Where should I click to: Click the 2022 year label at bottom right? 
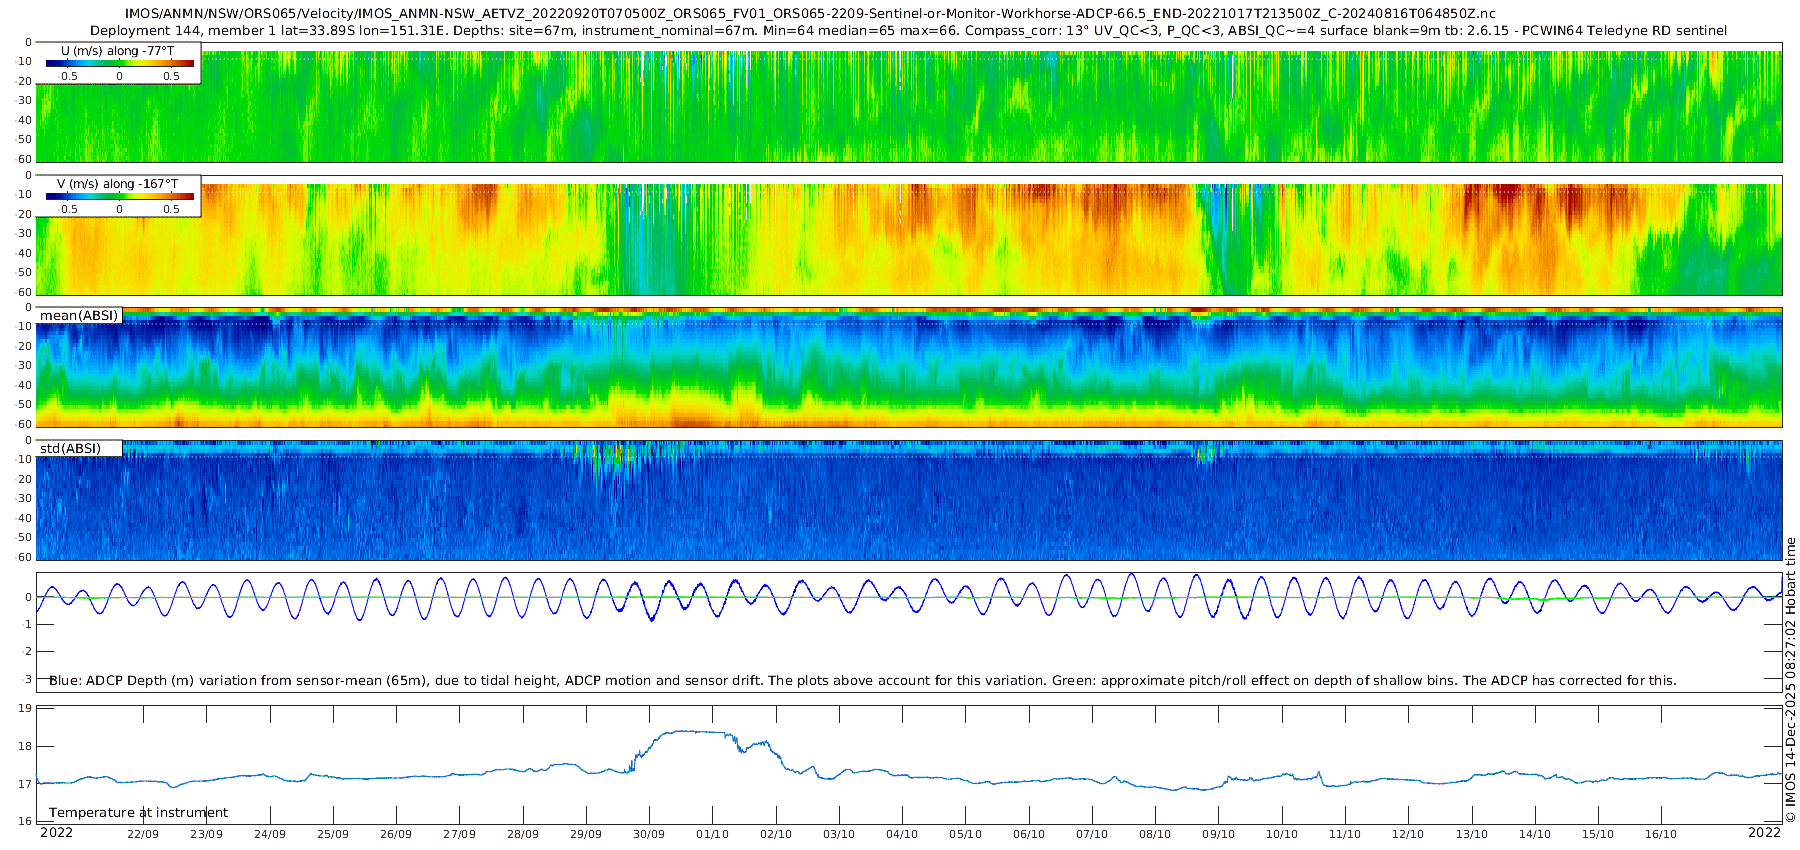(x=1764, y=833)
